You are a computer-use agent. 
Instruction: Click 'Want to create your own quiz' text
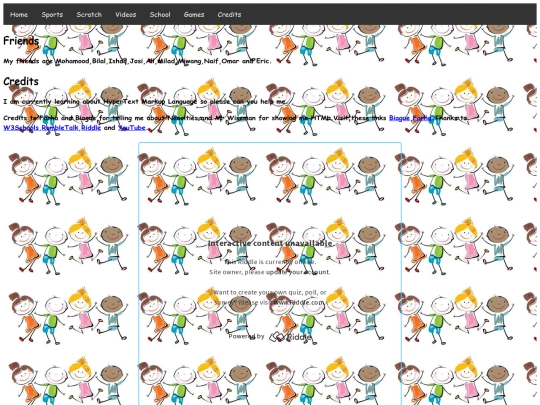pos(270,297)
